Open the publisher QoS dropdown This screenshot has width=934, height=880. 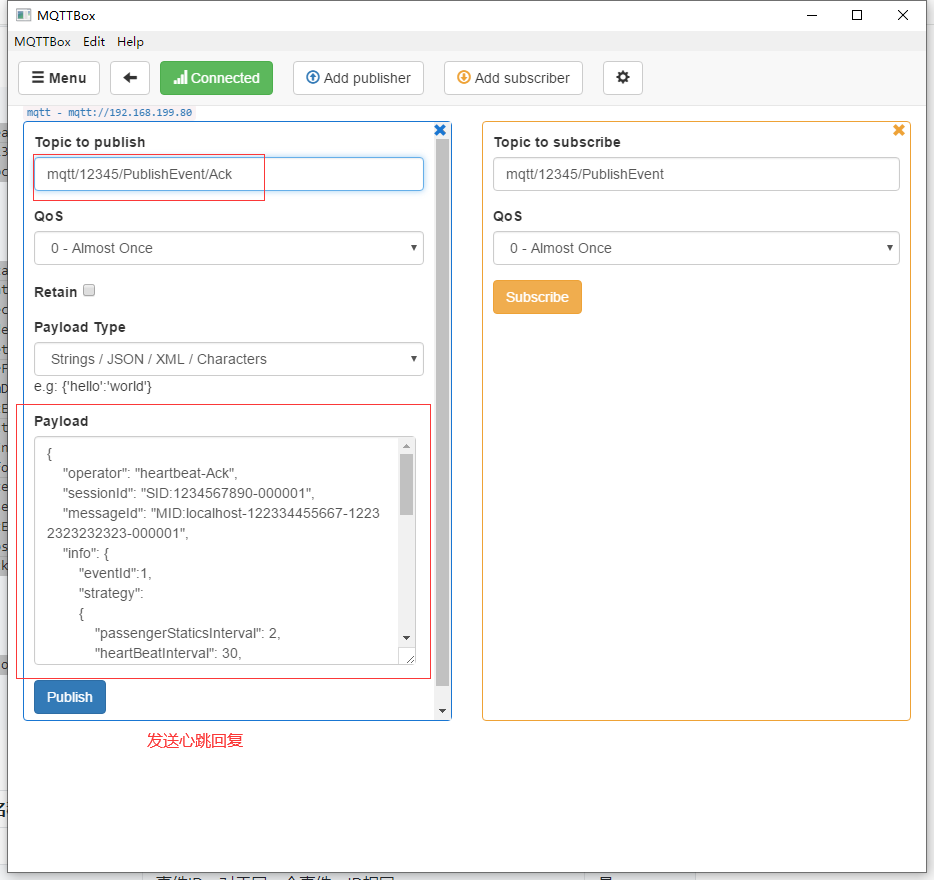[x=228, y=248]
